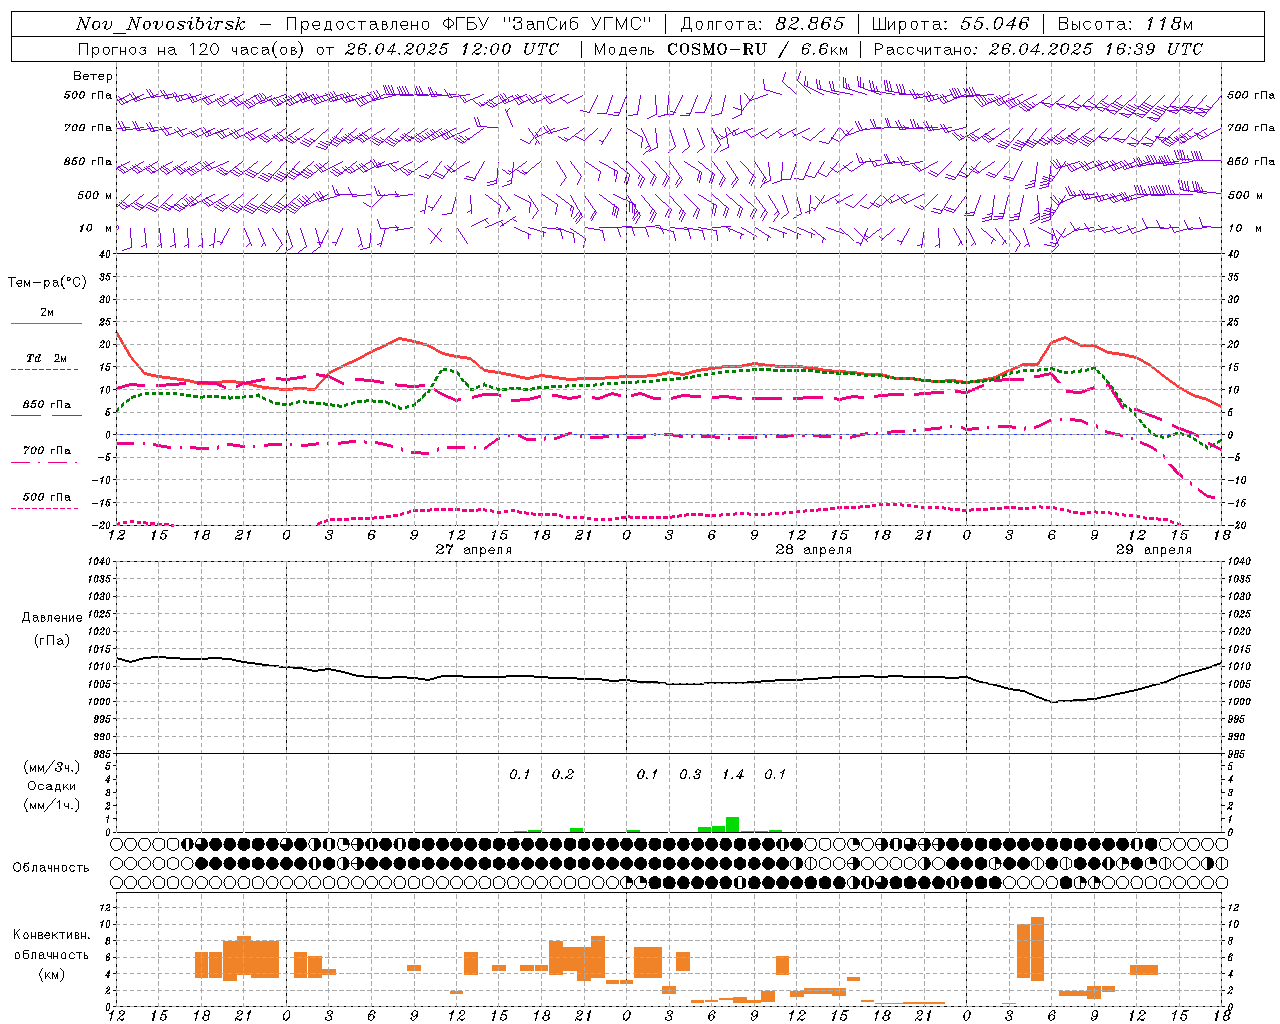1280x1024 pixels.
Task: Click the tallest orange convective cloud bar
Action: pos(1038,949)
